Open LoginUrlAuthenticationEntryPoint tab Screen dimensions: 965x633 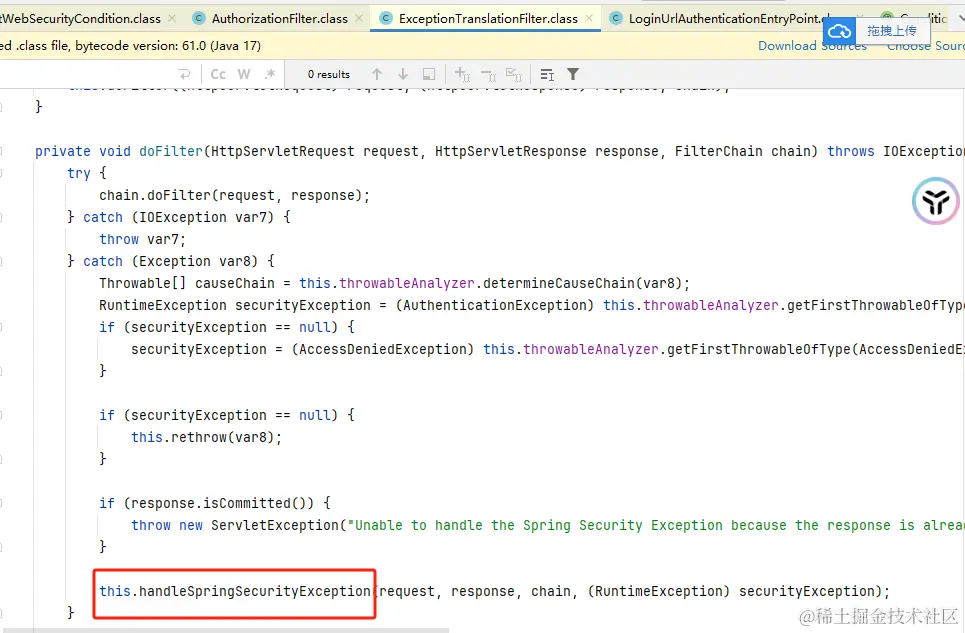[x=724, y=18]
